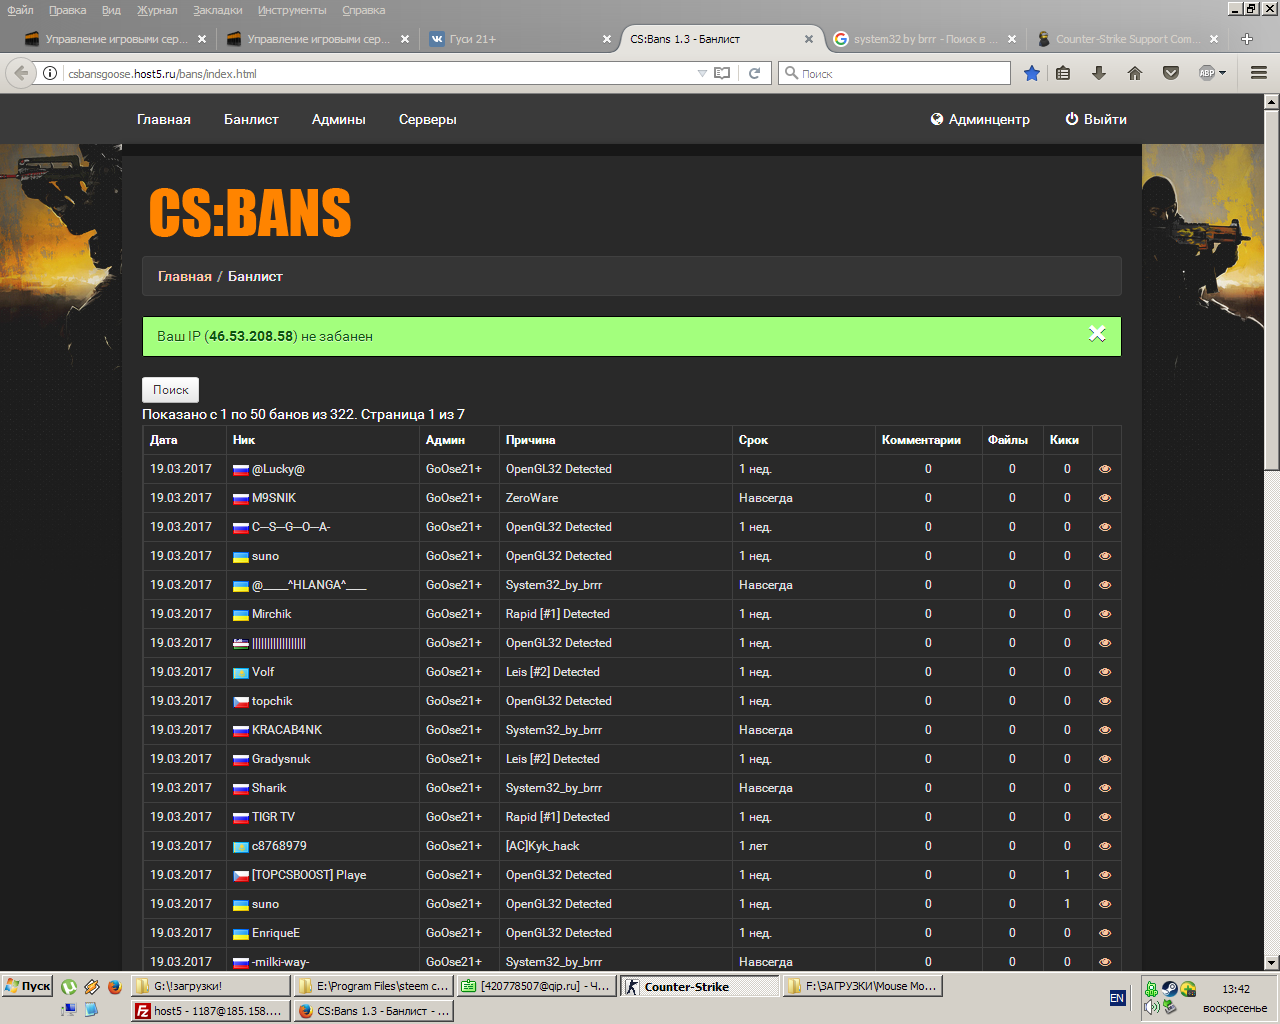Show ban details for C—S—G—O—A- row
Image resolution: width=1280 pixels, height=1024 pixels.
tap(1105, 527)
